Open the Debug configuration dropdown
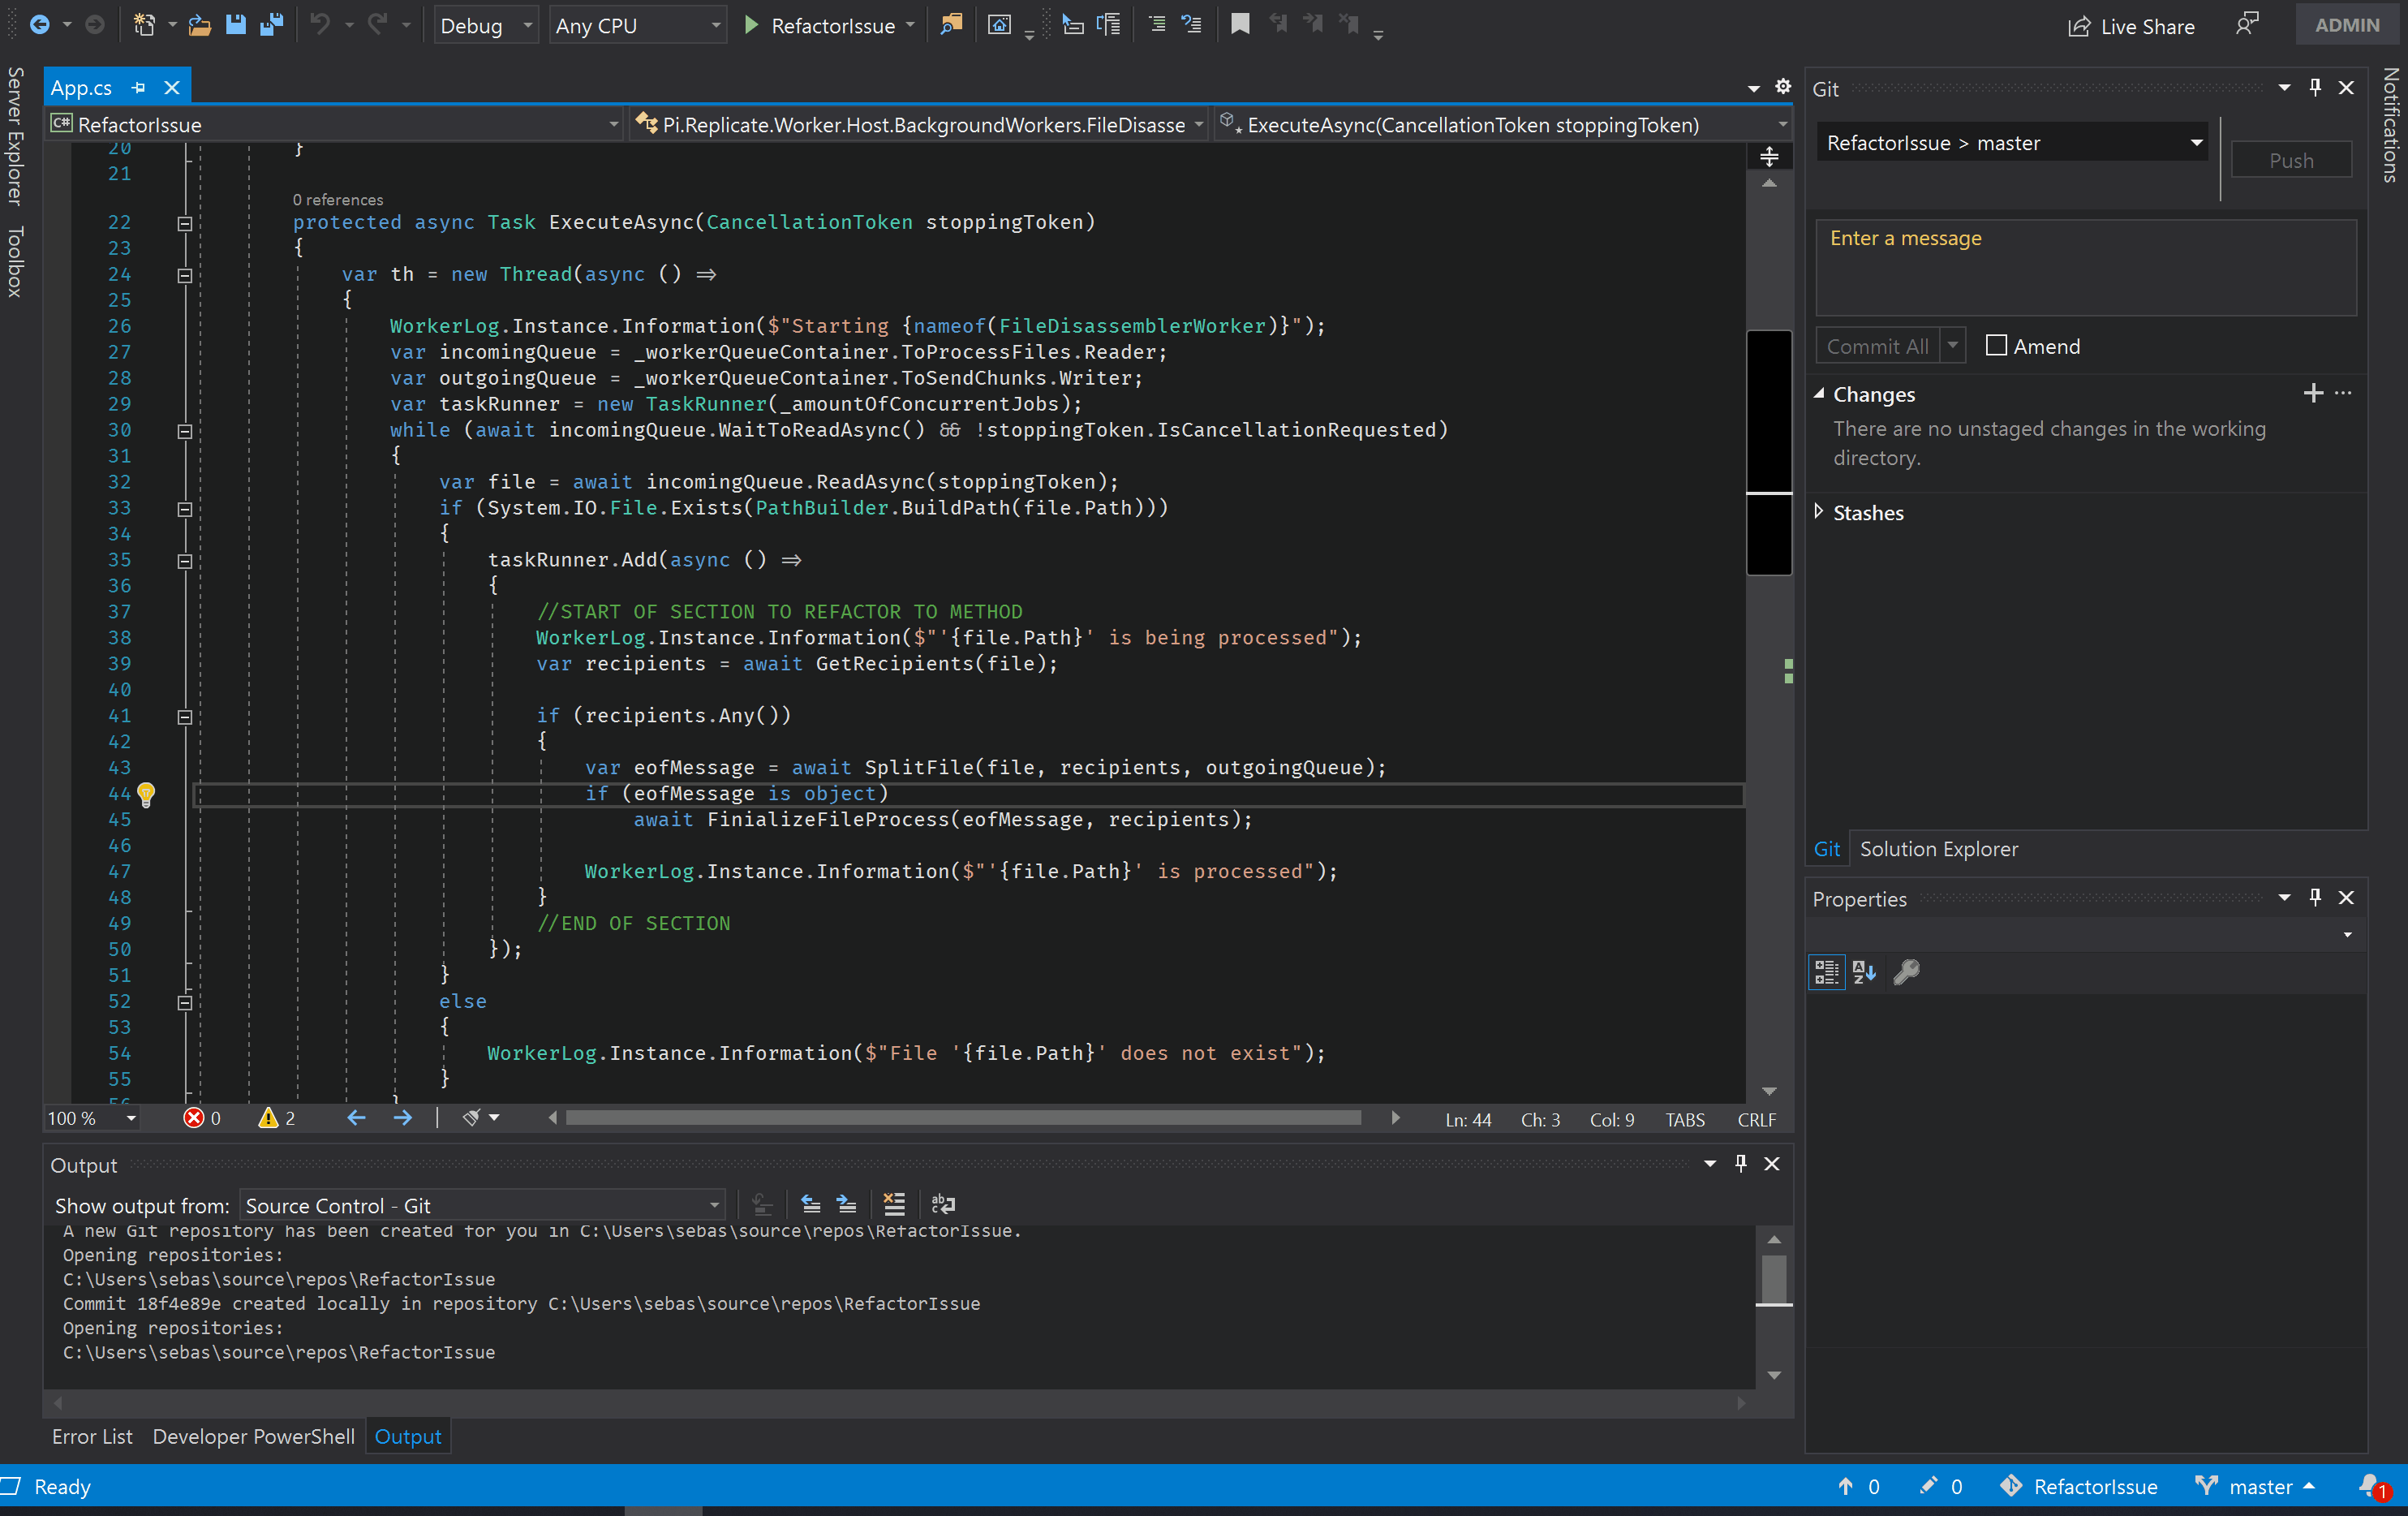The width and height of the screenshot is (2408, 1516). (486, 25)
